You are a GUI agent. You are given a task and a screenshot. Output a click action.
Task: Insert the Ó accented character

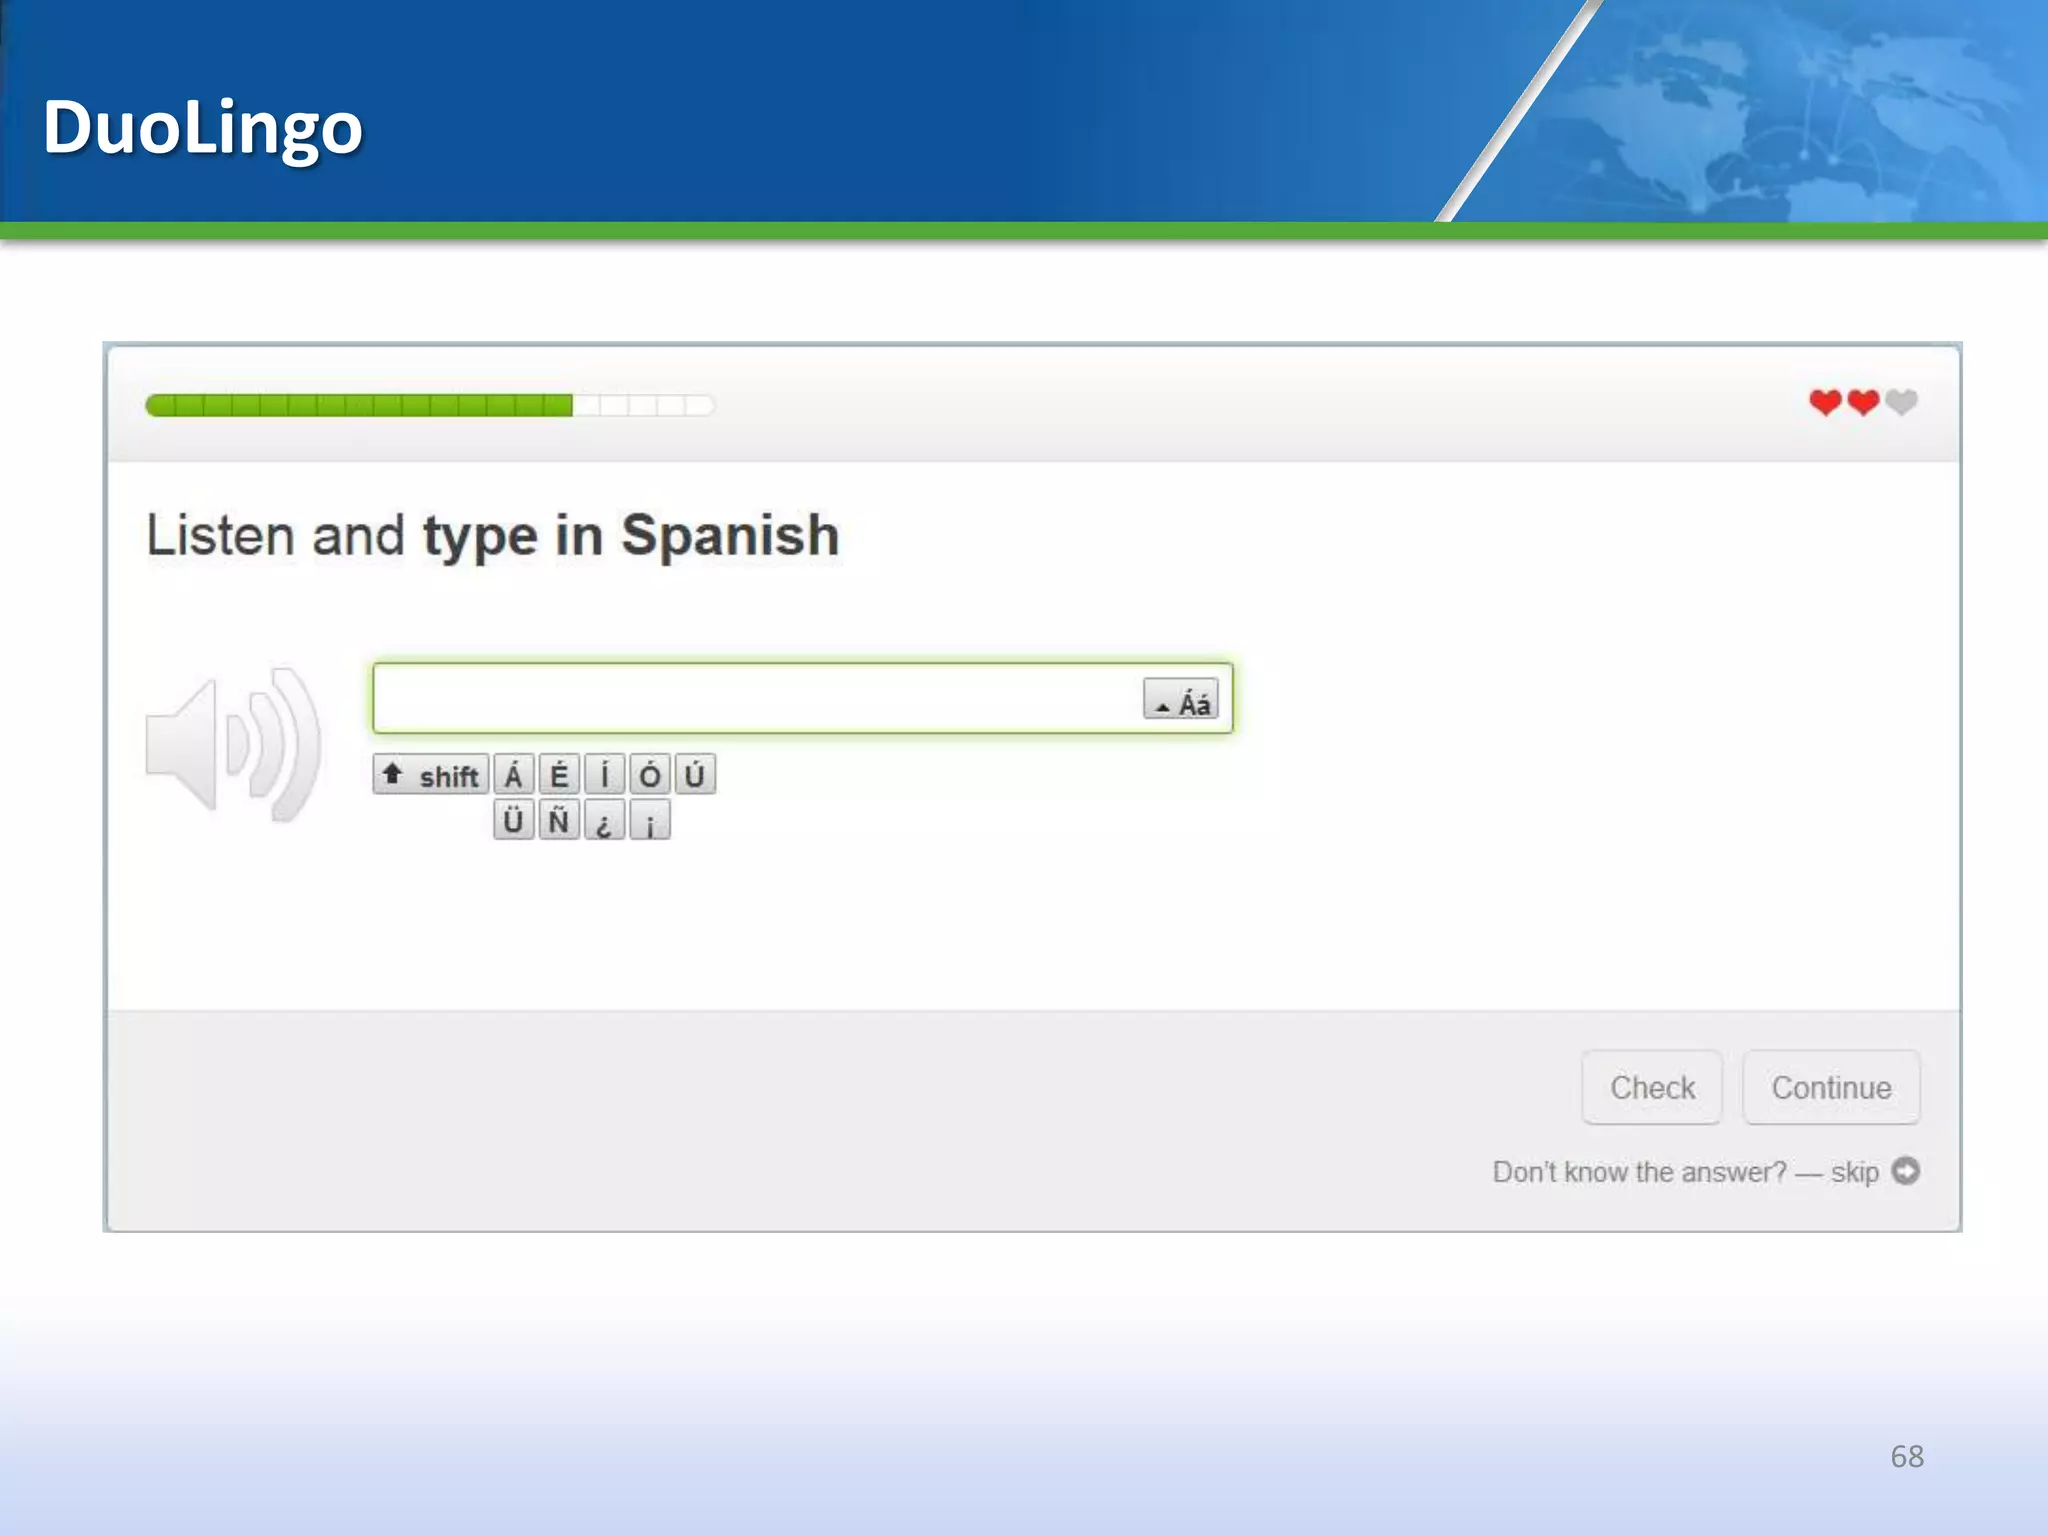[650, 775]
